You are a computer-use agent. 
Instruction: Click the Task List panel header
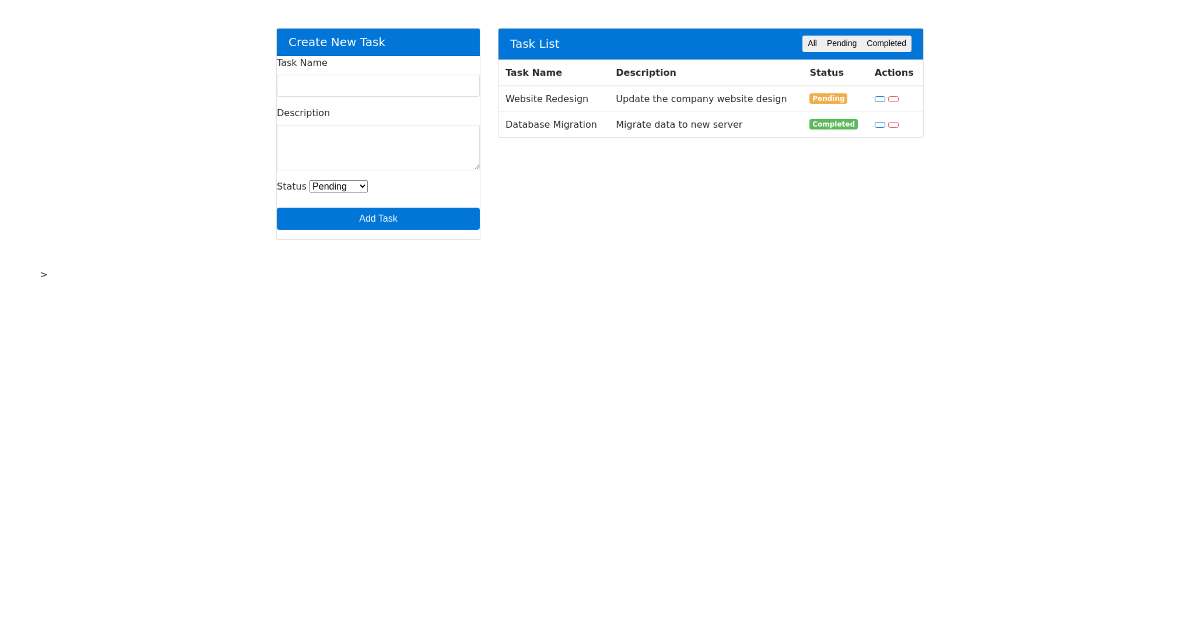point(535,43)
